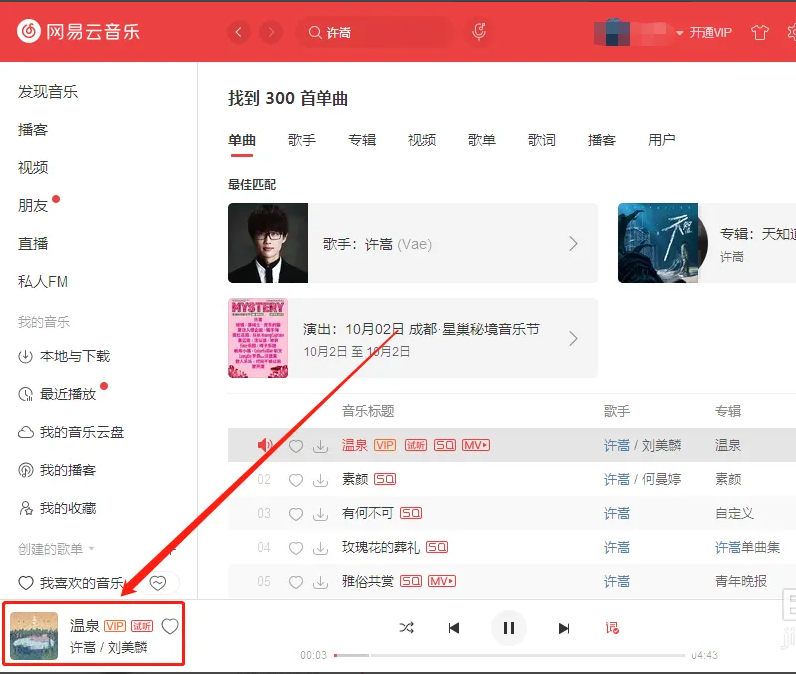
Task: Switch to the 视频 results tab
Action: 422,140
